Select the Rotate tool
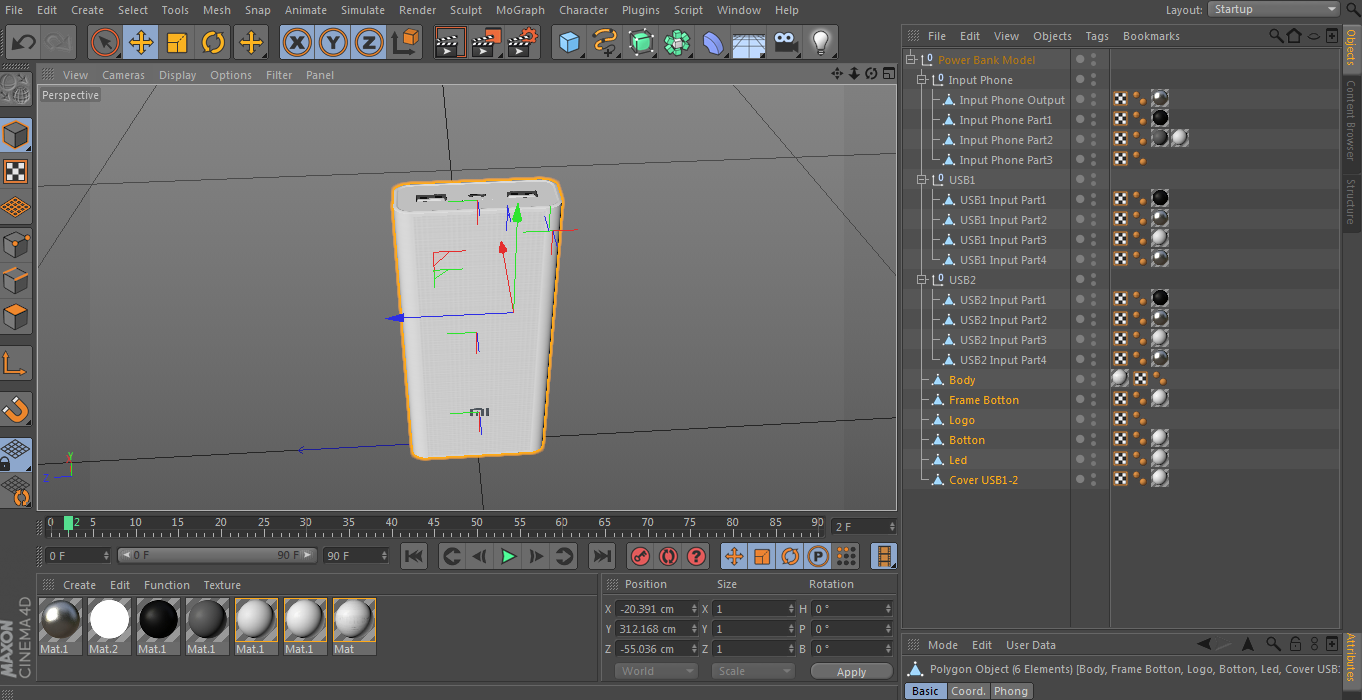1362x700 pixels. click(x=213, y=43)
